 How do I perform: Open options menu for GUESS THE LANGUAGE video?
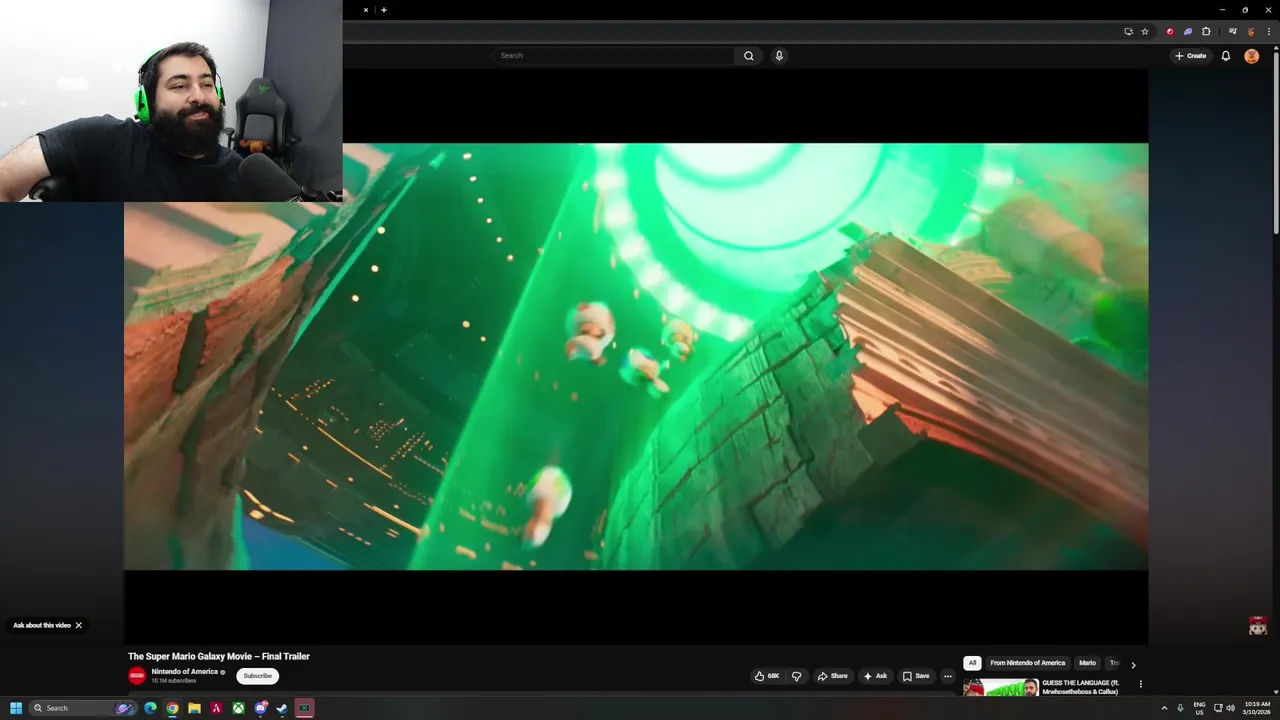click(x=1140, y=684)
